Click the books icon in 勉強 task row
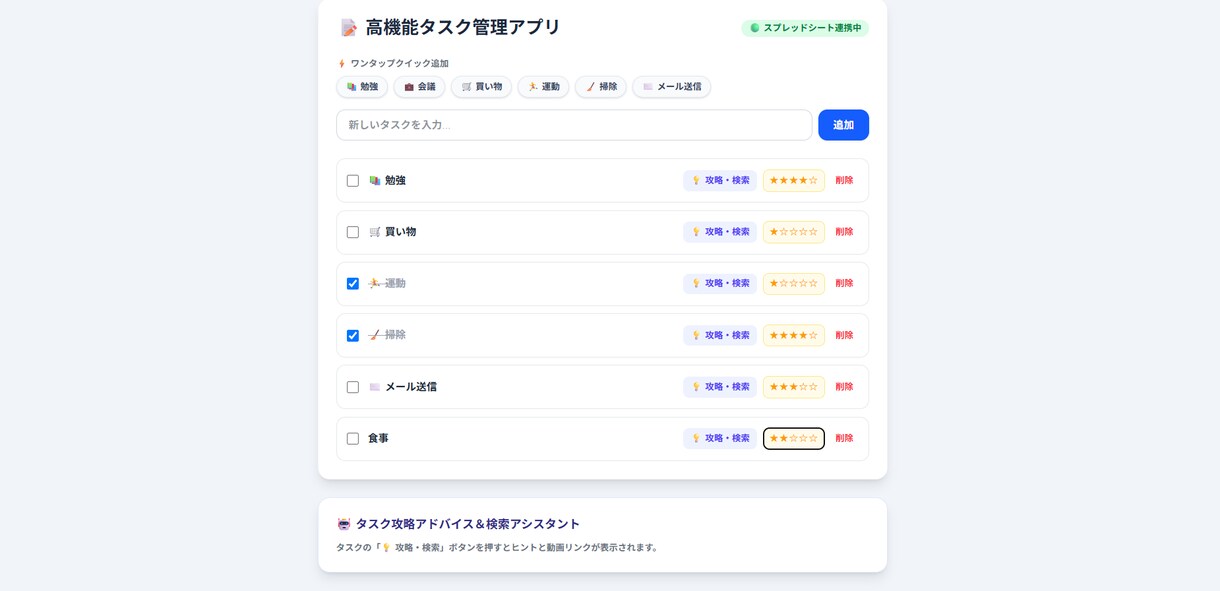The height and width of the screenshot is (591, 1220). pos(375,181)
